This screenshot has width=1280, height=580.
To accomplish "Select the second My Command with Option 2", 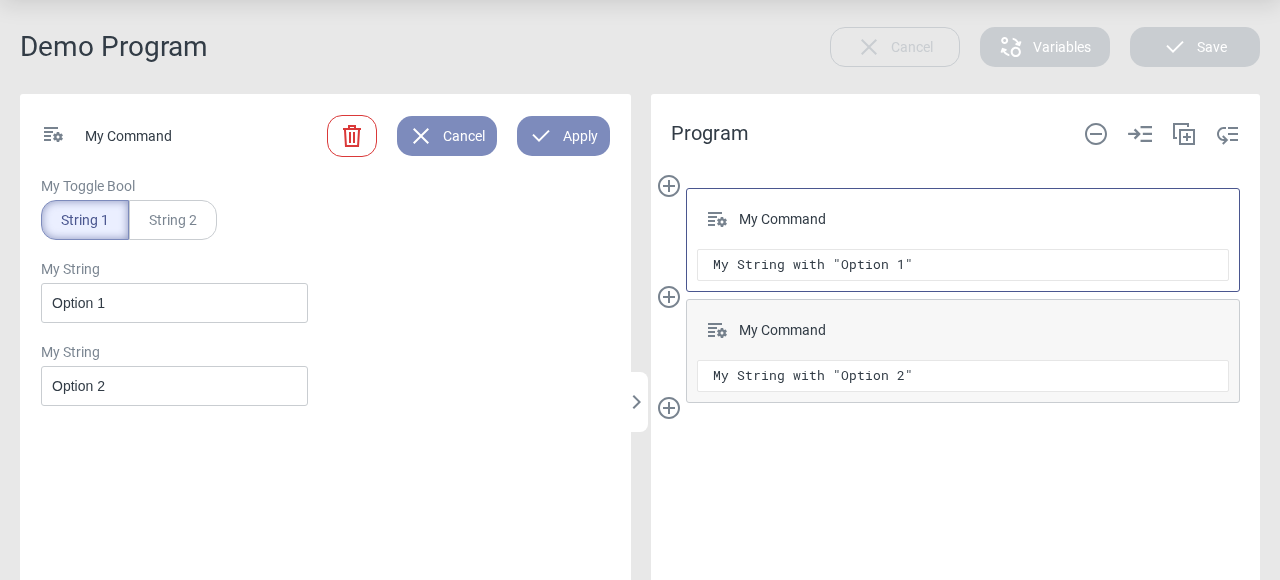I will click(962, 331).
